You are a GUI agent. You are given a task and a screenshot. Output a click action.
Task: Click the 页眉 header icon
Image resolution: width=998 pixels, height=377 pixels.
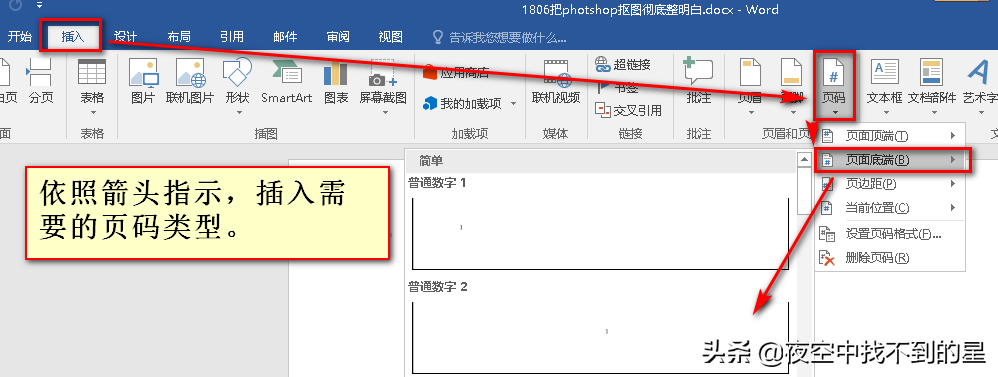(750, 72)
